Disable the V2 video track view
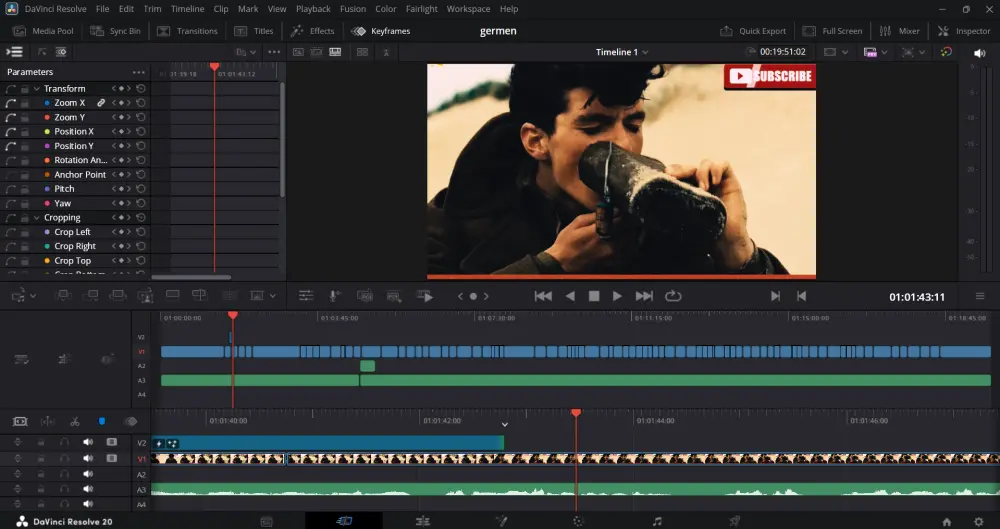1000x529 pixels. coord(112,442)
